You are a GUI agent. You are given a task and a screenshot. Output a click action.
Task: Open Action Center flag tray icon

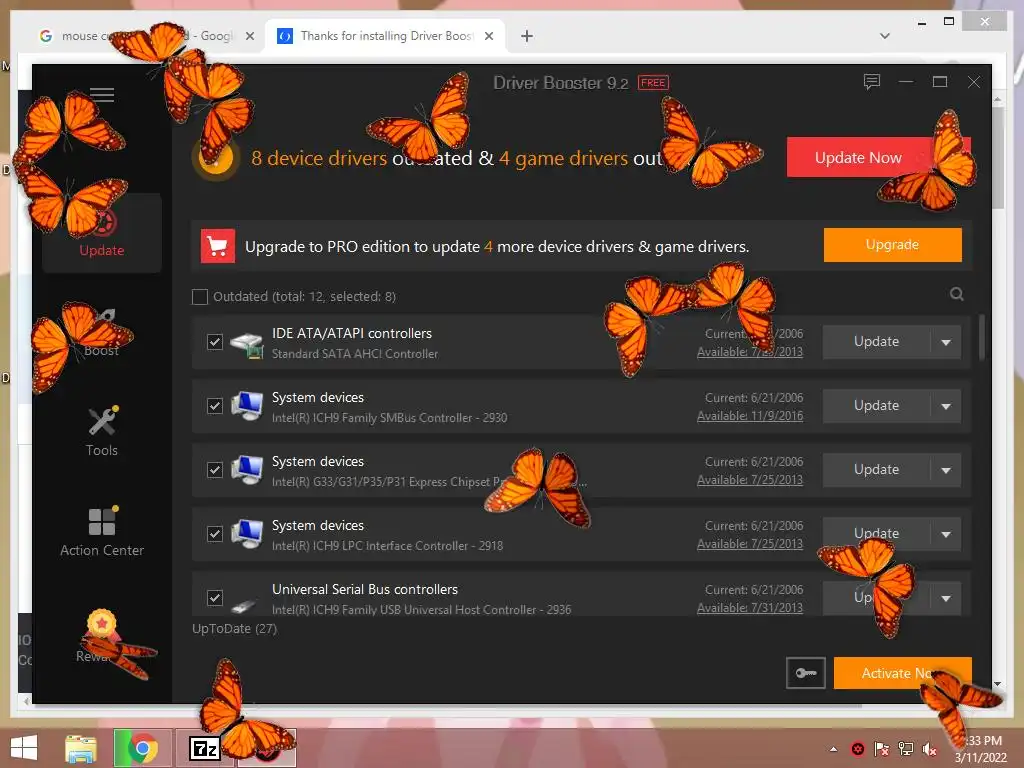pos(881,749)
